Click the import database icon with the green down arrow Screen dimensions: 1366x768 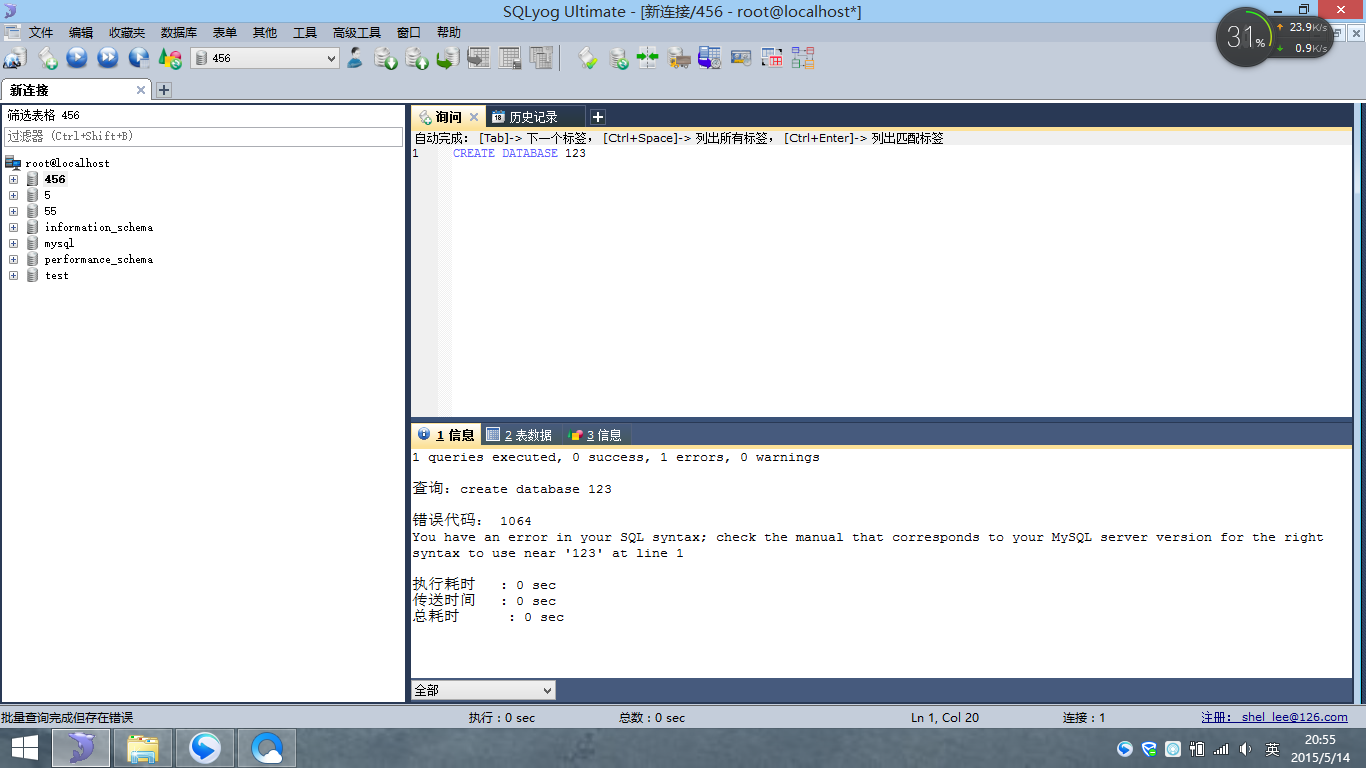click(386, 58)
